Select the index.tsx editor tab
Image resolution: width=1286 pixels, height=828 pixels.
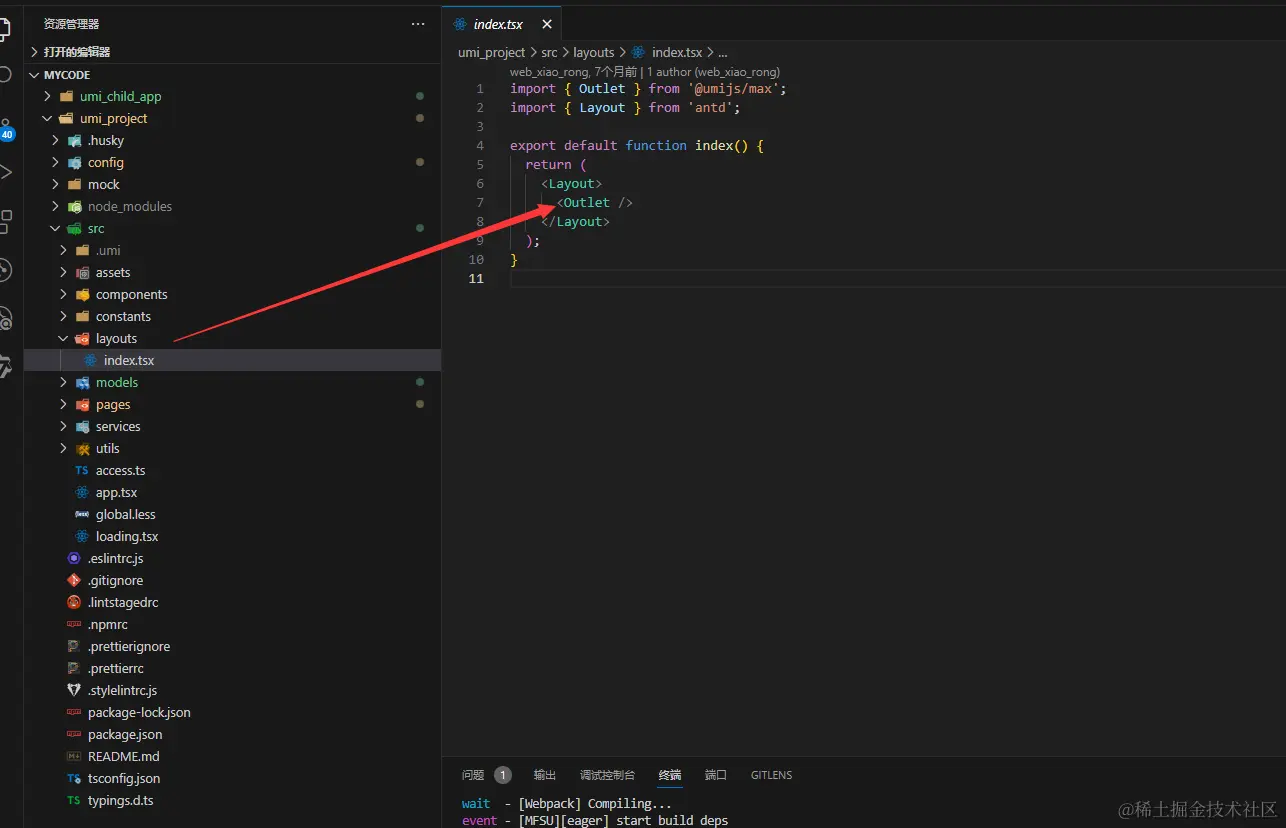point(501,24)
